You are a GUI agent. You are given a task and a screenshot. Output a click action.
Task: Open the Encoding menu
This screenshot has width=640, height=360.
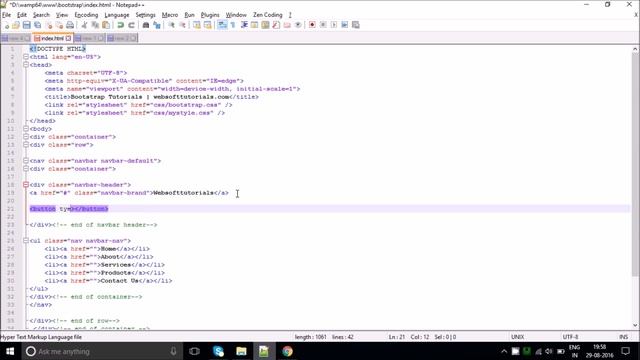[86, 15]
